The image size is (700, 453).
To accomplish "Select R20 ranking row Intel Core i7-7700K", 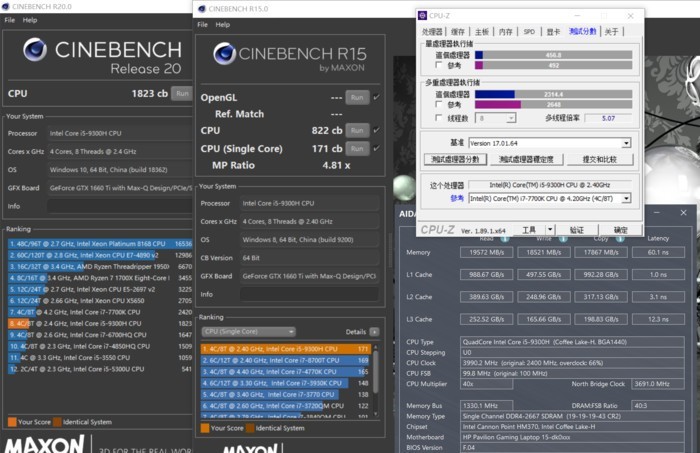I will click(100, 312).
